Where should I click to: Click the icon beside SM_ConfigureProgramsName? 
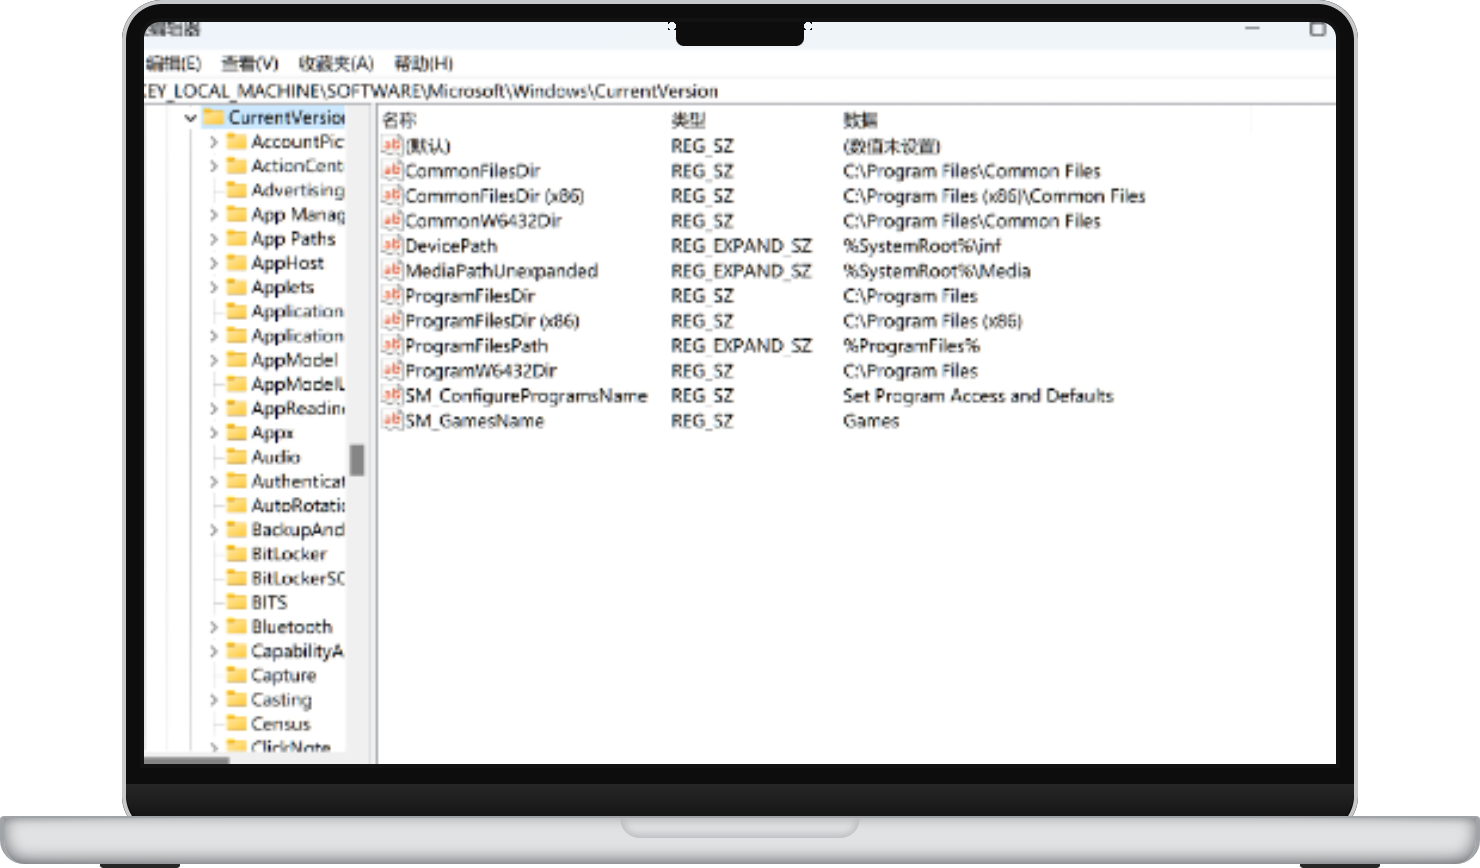[x=392, y=395]
